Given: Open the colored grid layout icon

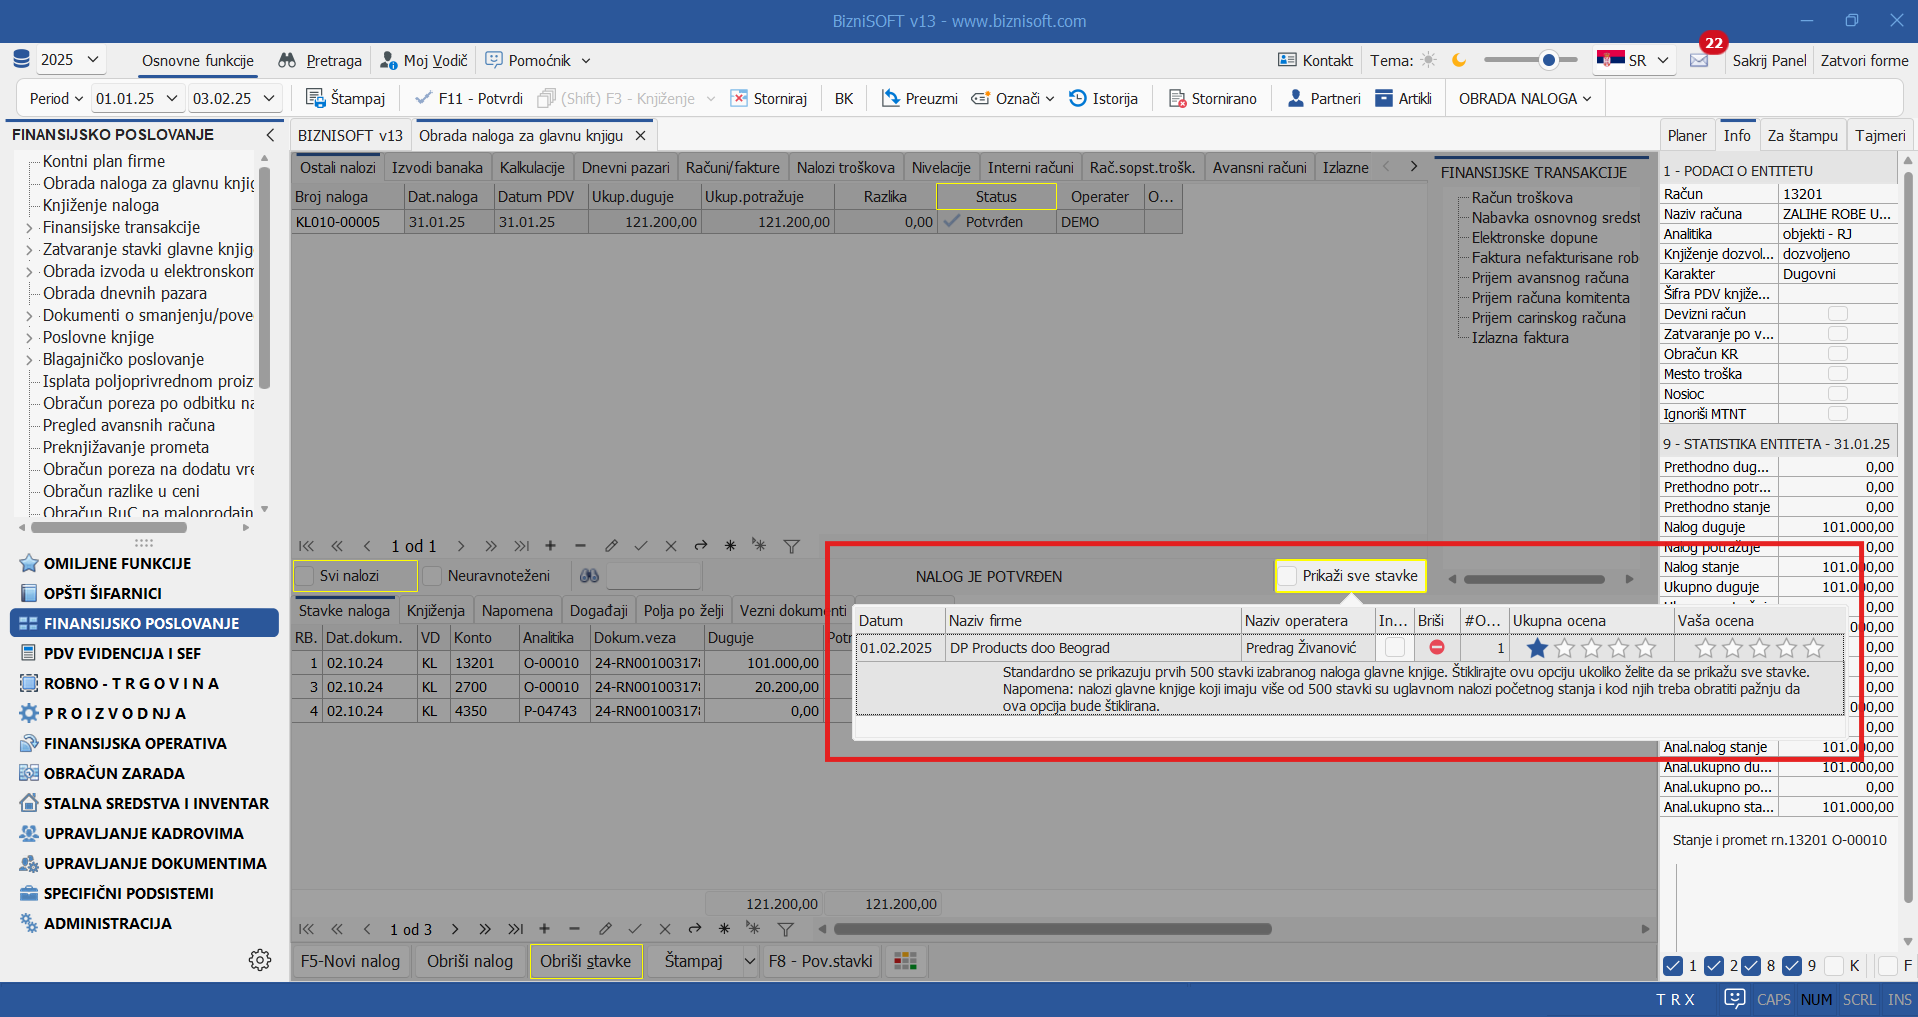Looking at the screenshot, I should [905, 961].
